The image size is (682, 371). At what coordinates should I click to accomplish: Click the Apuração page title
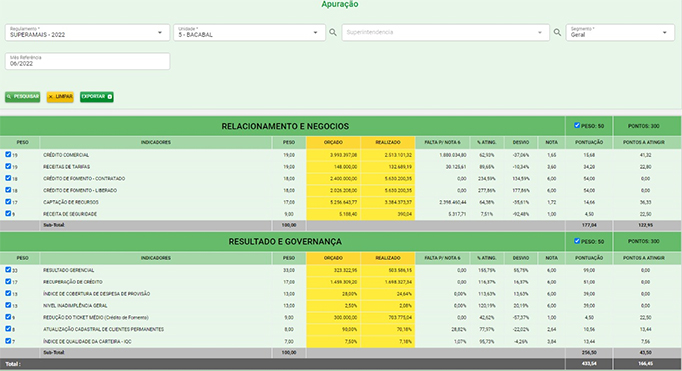[x=340, y=4]
